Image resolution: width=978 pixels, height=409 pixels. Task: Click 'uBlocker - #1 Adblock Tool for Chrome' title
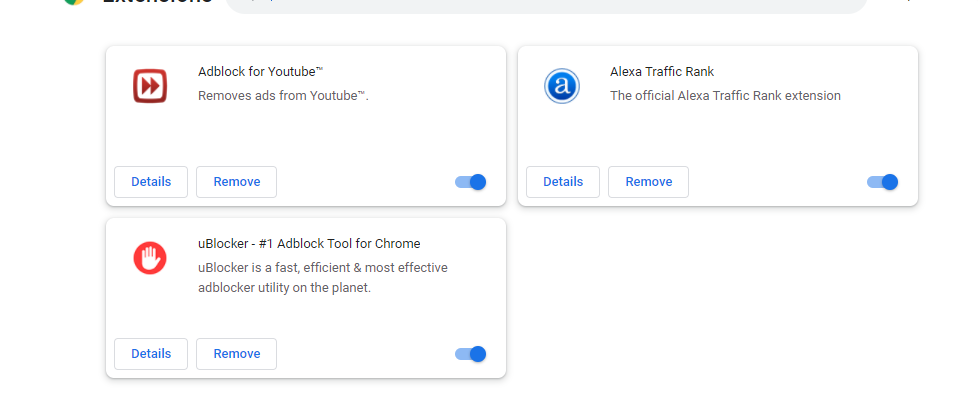309,244
